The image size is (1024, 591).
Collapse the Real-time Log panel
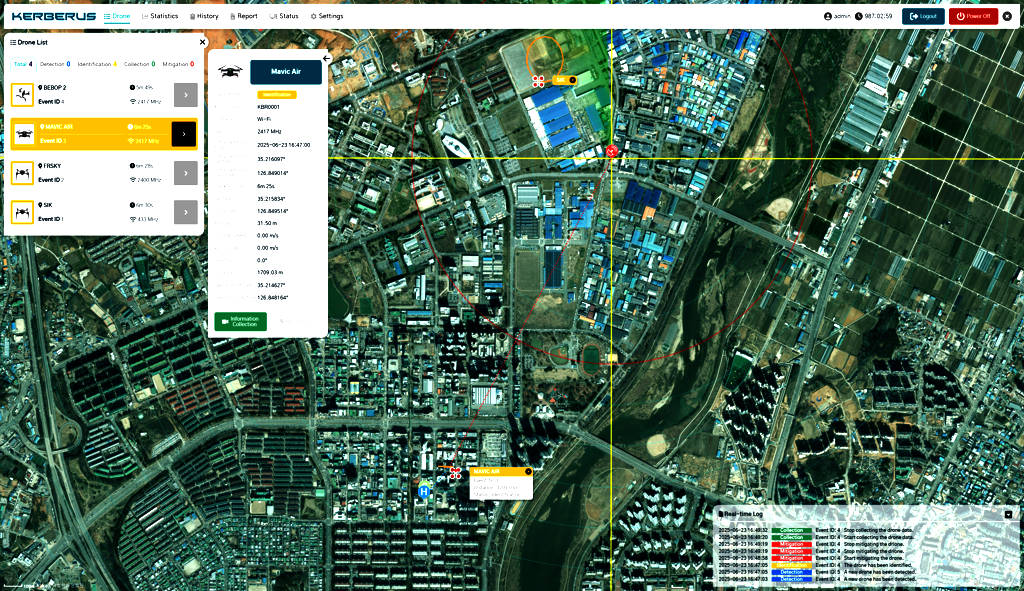[x=1008, y=514]
